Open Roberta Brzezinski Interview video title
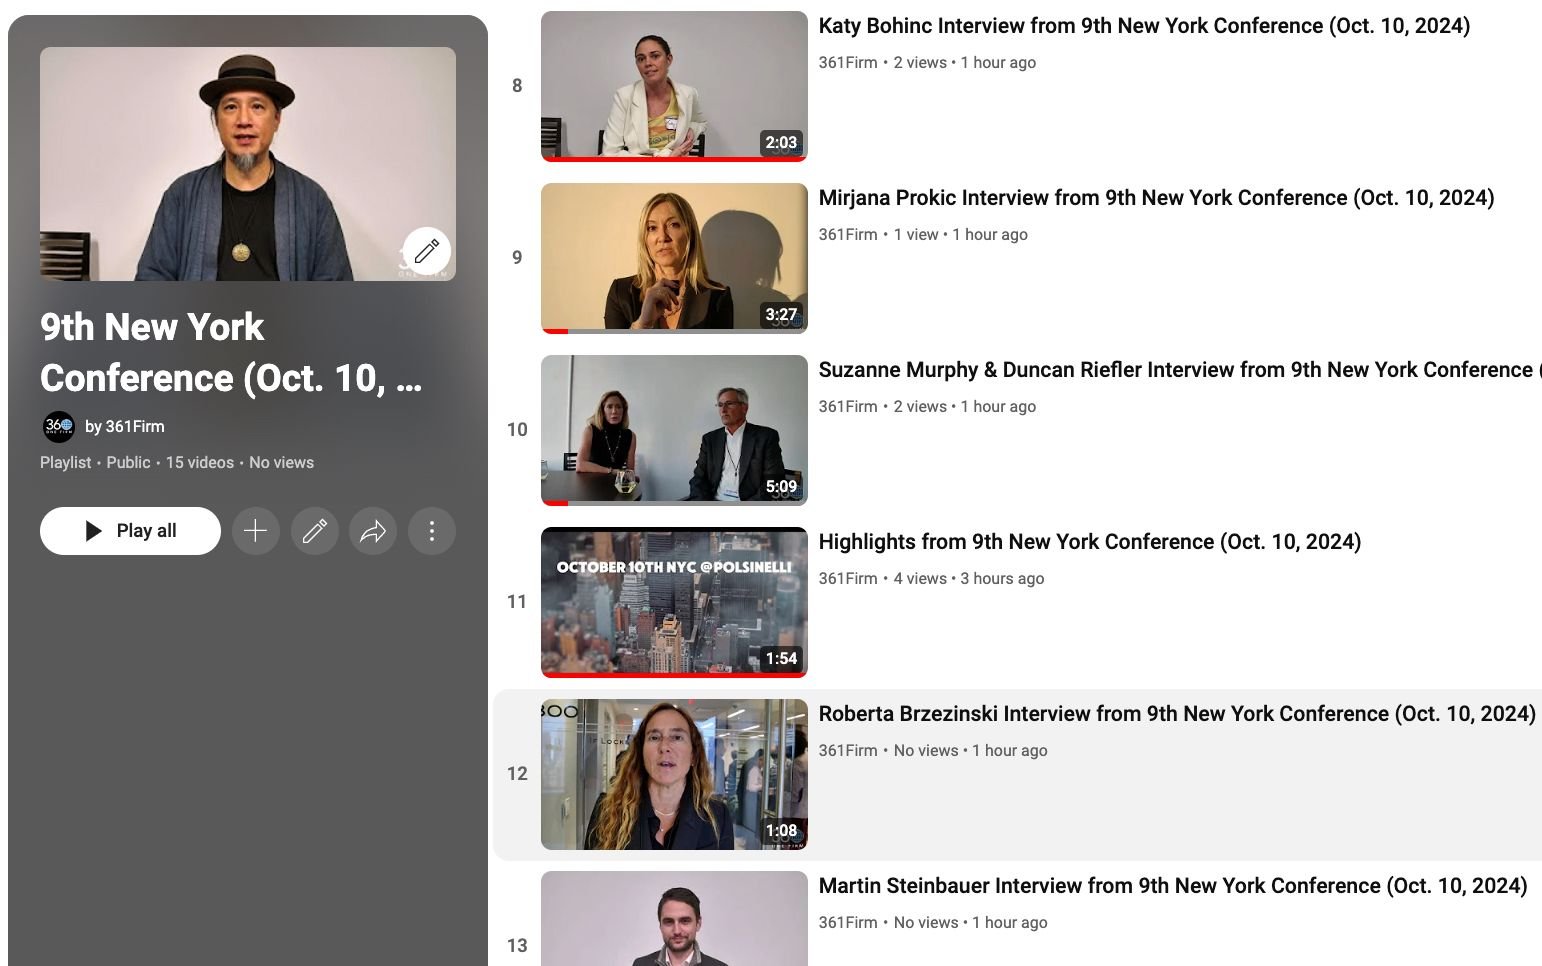 click(x=1177, y=714)
